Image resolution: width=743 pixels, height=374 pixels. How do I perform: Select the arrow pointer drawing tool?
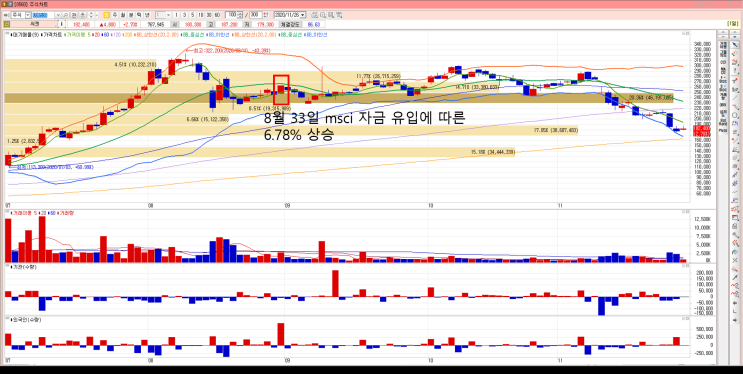pos(735,45)
